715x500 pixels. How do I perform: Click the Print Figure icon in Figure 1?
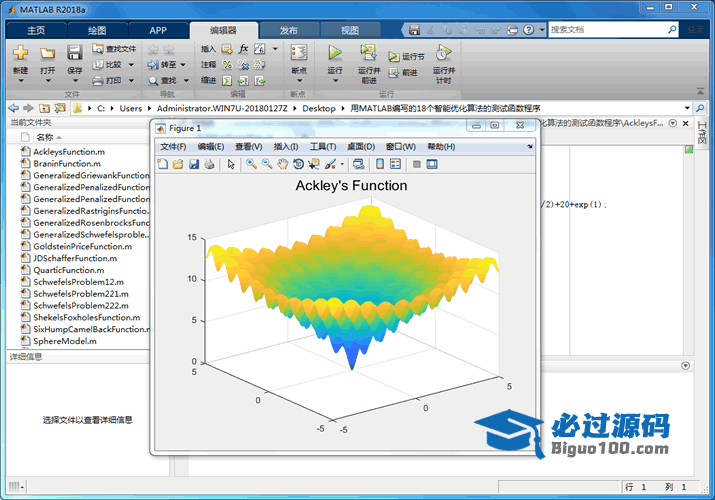(x=209, y=164)
